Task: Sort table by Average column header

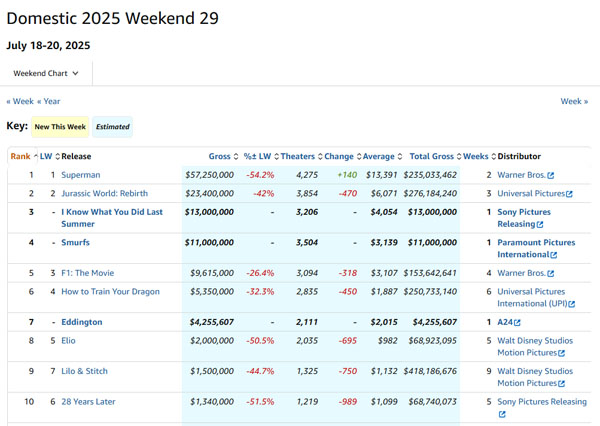Action: click(x=382, y=156)
